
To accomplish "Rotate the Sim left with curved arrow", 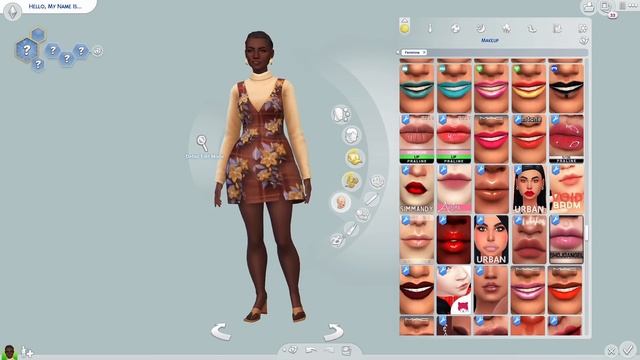I will 221,331.
